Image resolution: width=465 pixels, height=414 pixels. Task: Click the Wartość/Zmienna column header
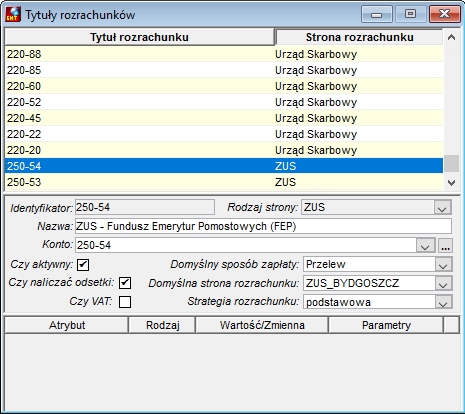(262, 325)
